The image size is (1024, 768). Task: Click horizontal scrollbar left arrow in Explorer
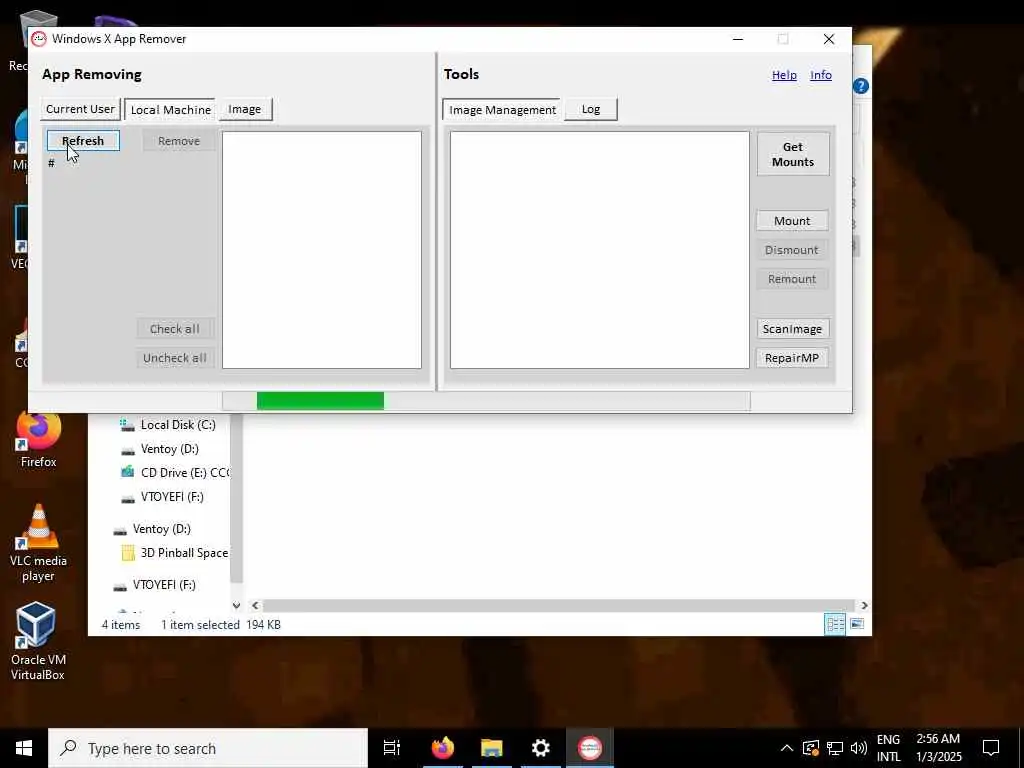(255, 605)
